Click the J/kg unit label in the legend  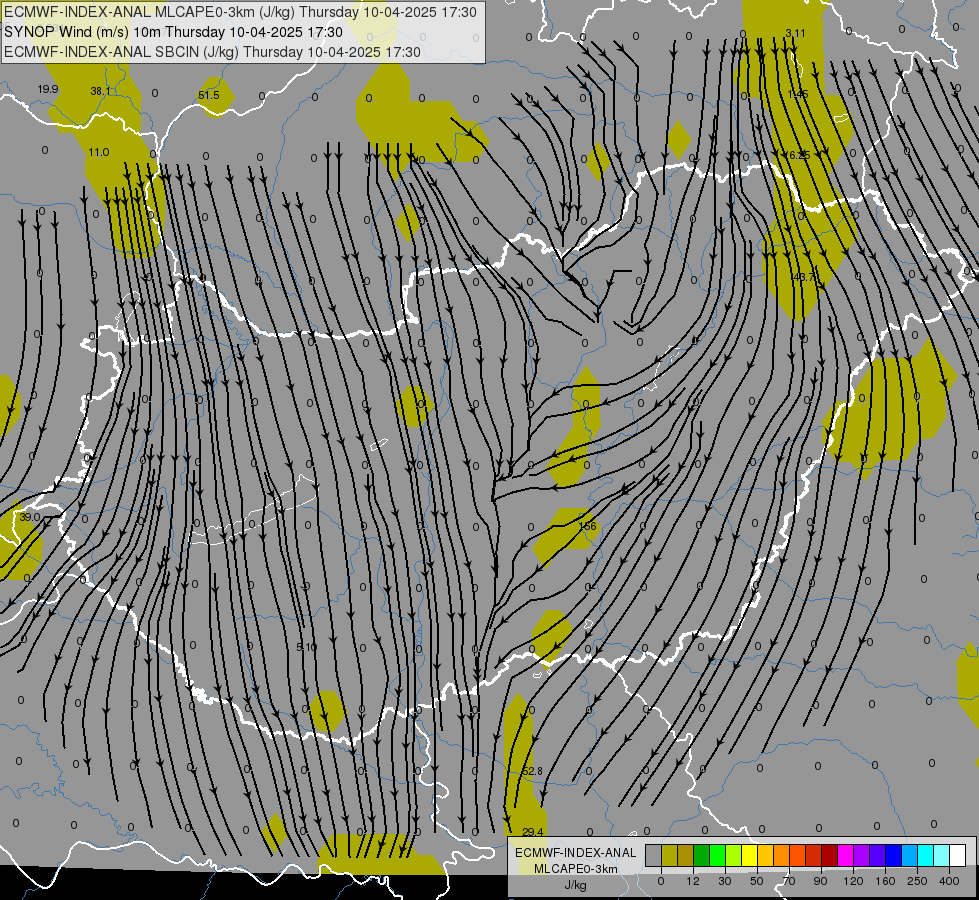pyautogui.click(x=576, y=885)
